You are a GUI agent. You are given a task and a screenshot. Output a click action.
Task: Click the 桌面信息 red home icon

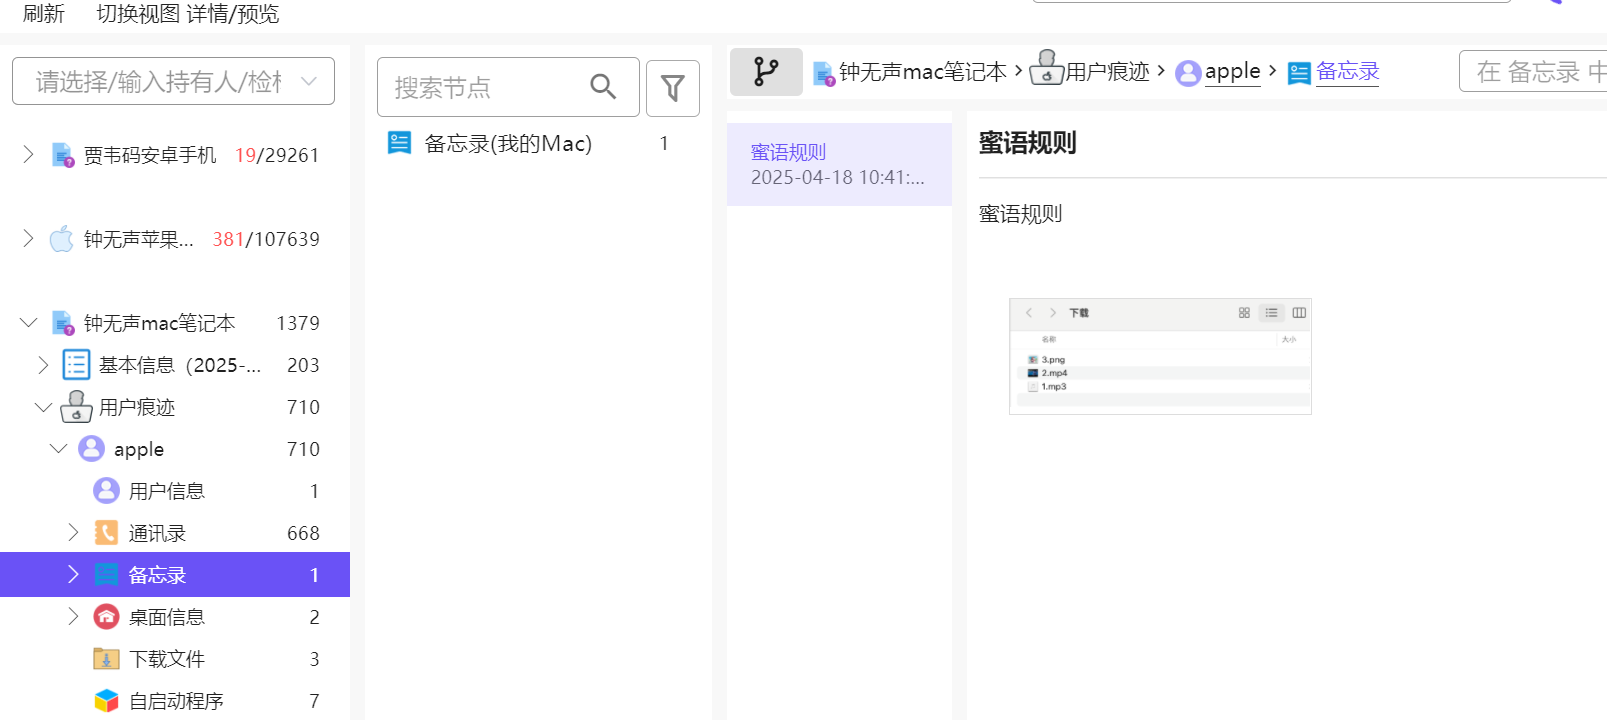pos(106,617)
